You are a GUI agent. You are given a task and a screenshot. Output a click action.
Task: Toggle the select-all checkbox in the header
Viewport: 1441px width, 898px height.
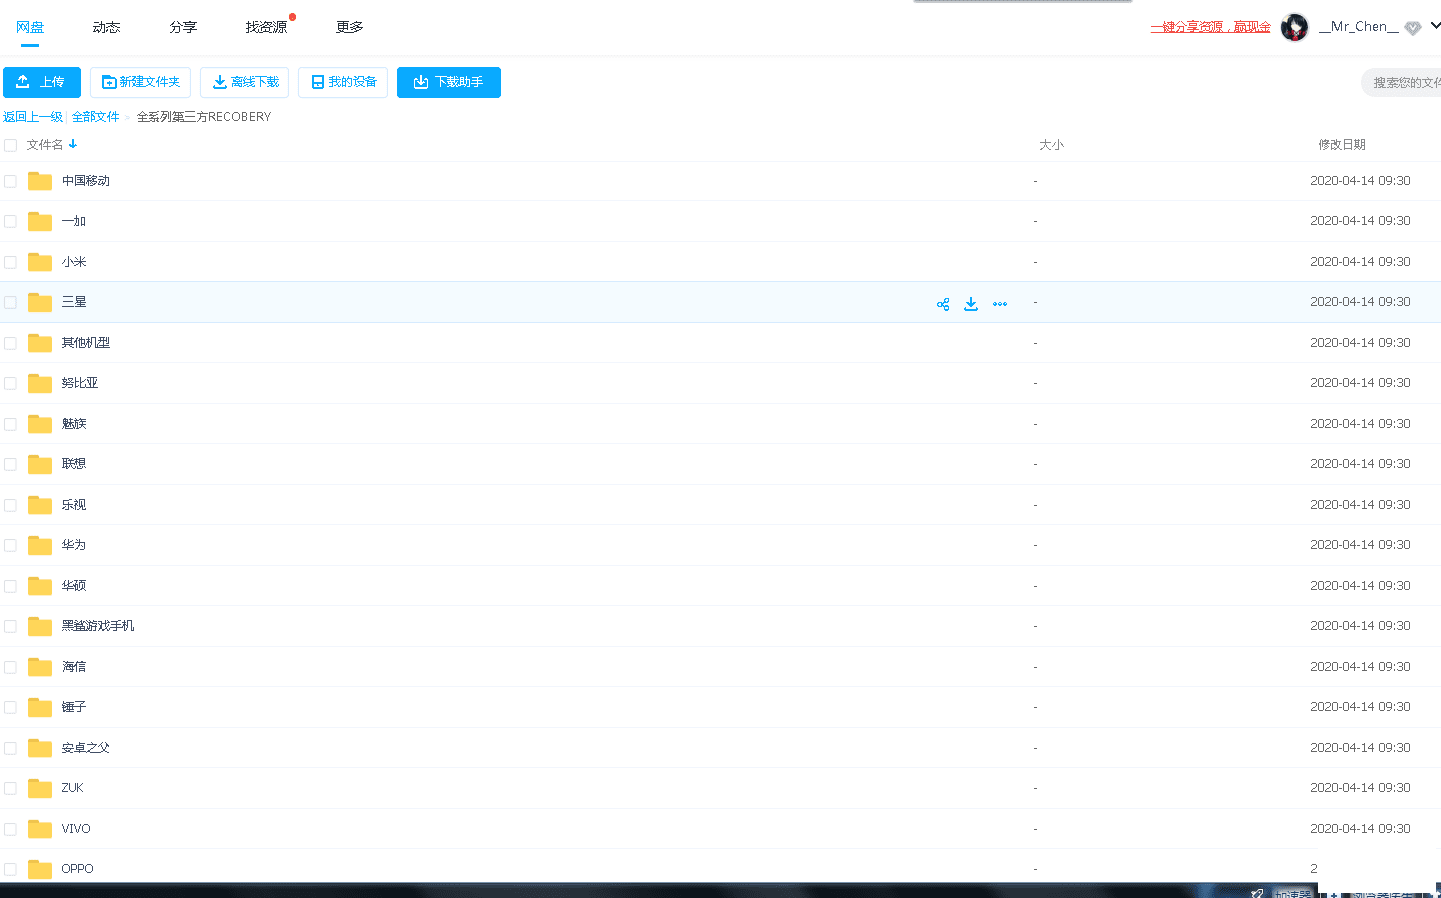[11, 145]
